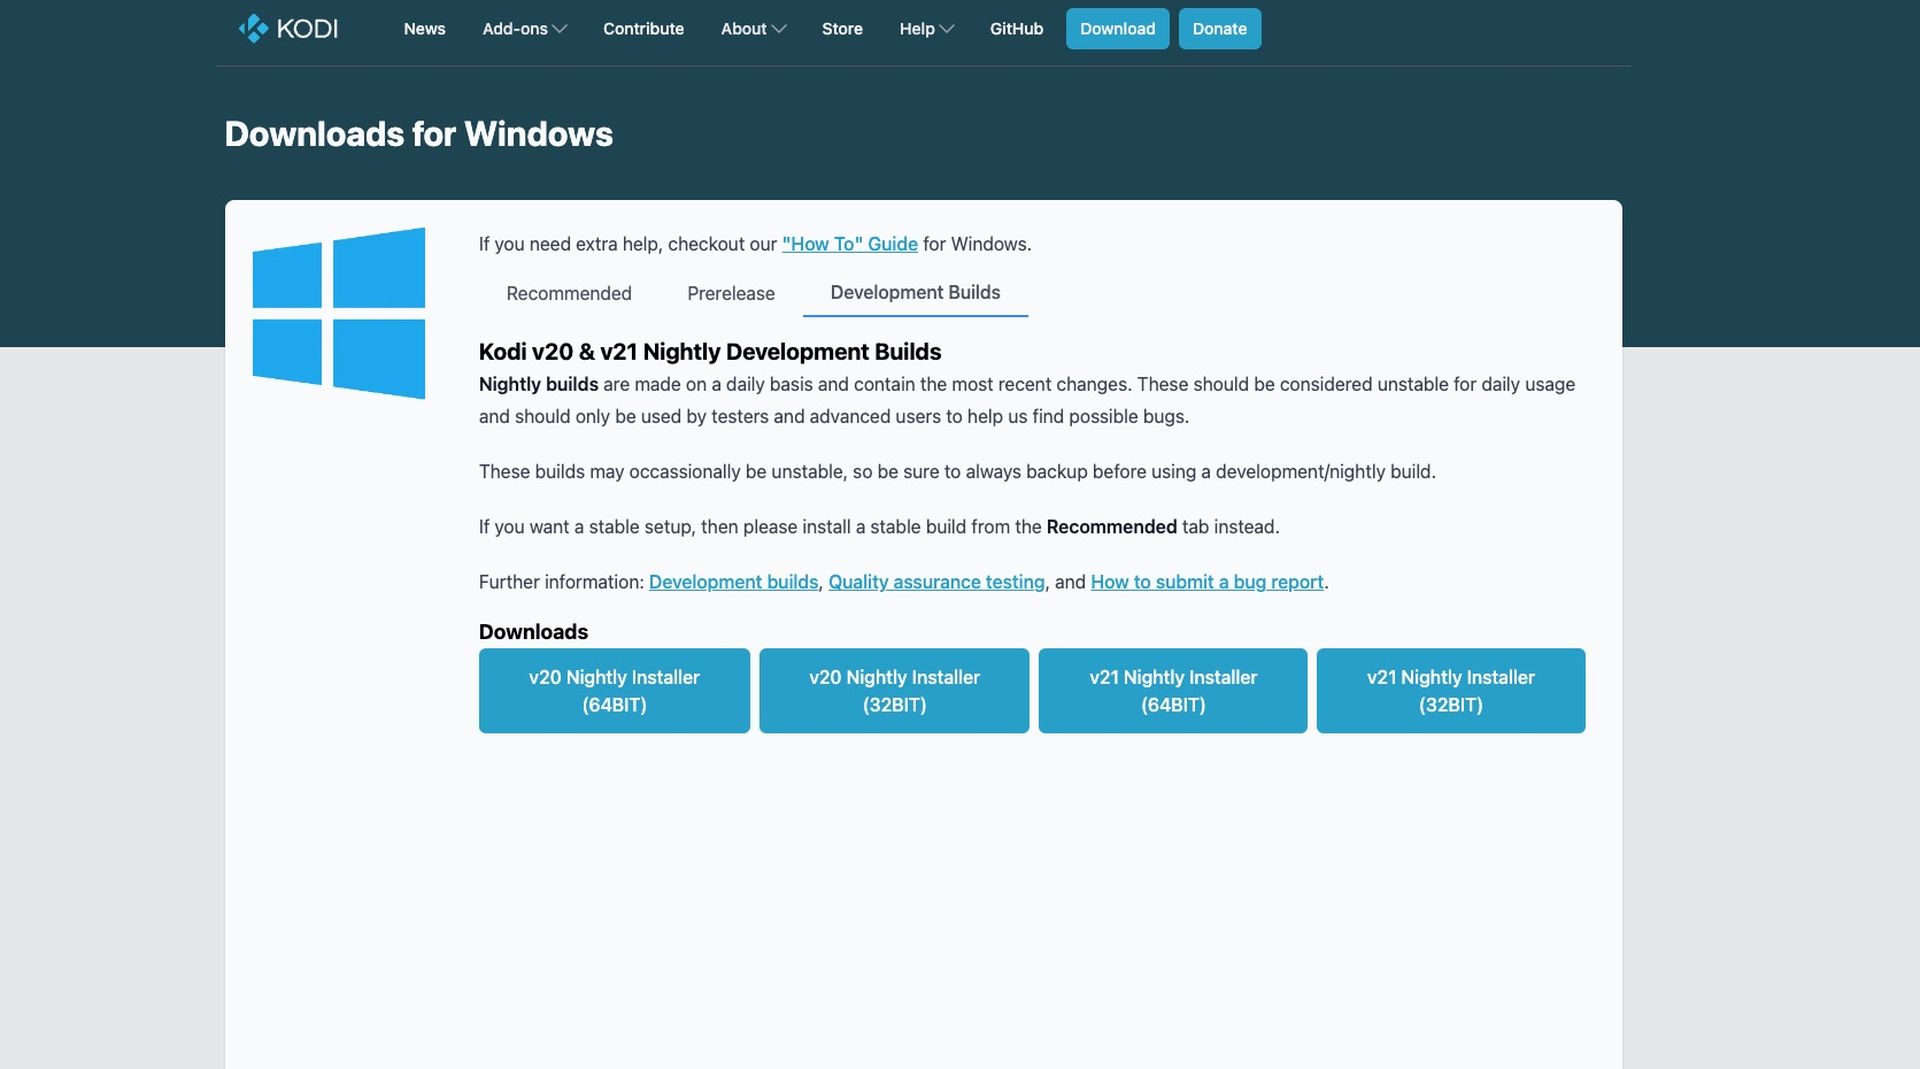Open How to submit a bug report

coord(1206,582)
